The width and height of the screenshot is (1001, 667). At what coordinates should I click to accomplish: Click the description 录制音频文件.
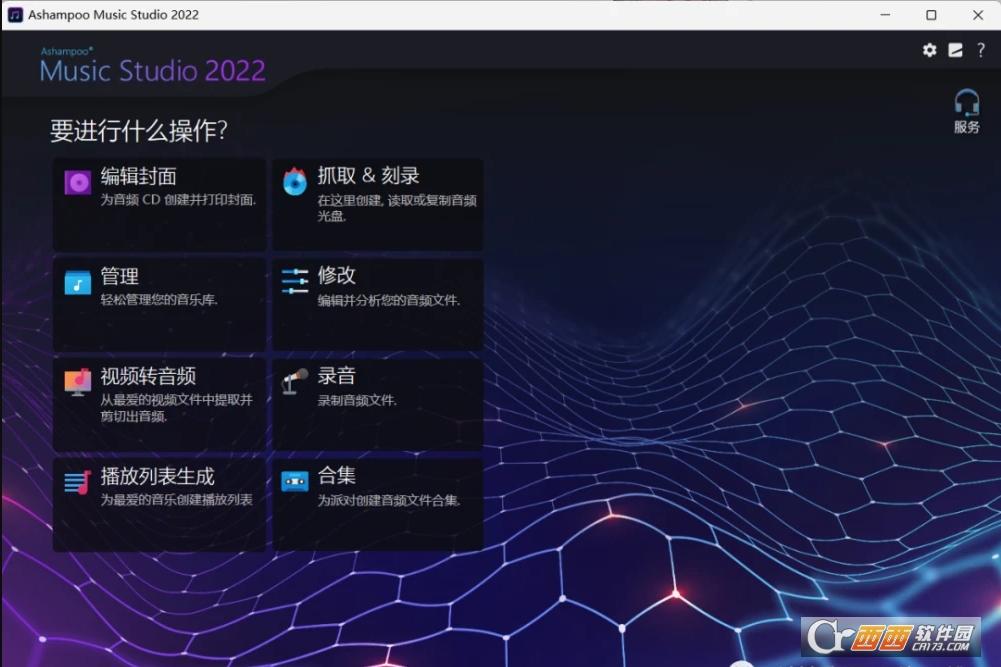click(358, 400)
